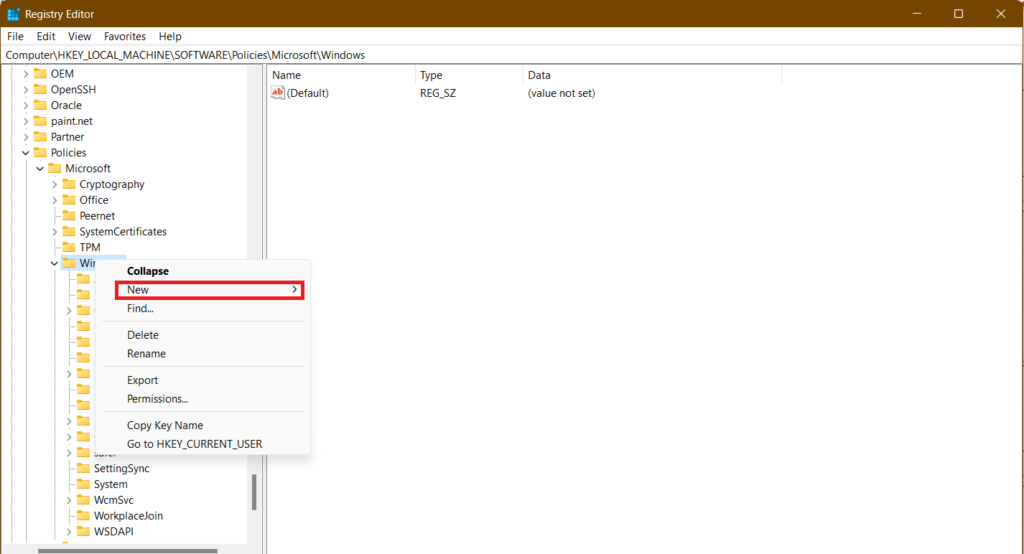Expand the WSDAPI key
Image resolution: width=1024 pixels, height=554 pixels.
point(69,531)
